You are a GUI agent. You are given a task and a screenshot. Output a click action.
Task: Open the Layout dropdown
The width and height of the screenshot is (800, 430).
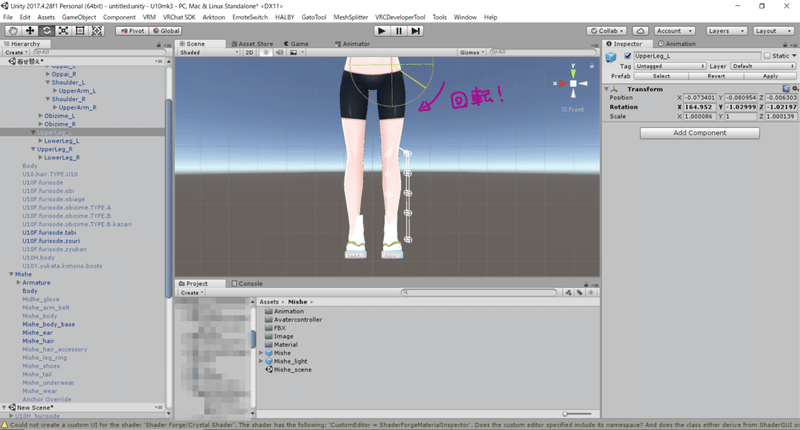pos(772,31)
